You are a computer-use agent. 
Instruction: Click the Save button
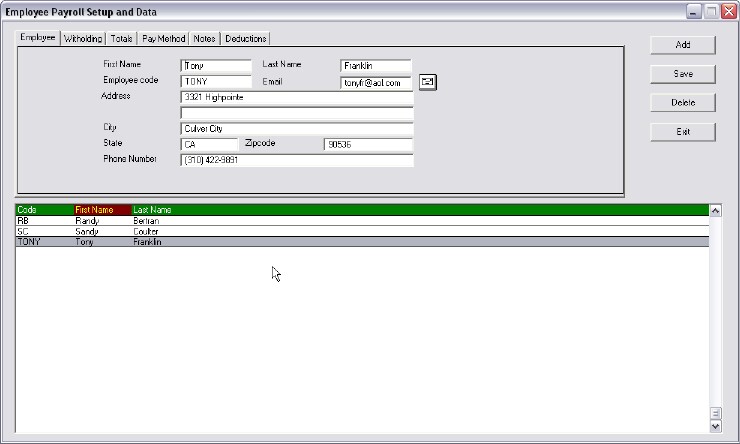[682, 74]
